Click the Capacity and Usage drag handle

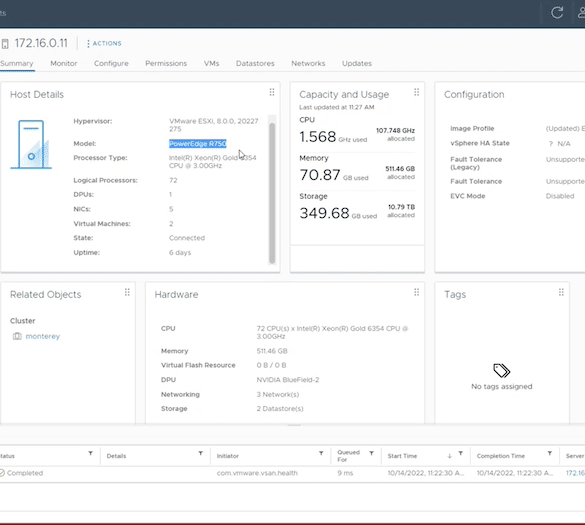(417, 92)
